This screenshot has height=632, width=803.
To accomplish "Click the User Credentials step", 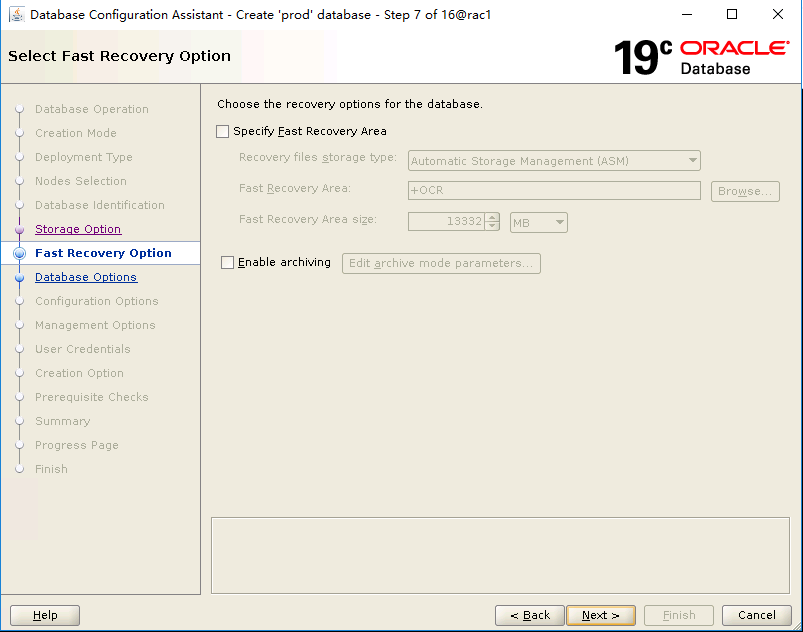I will (x=82, y=349).
